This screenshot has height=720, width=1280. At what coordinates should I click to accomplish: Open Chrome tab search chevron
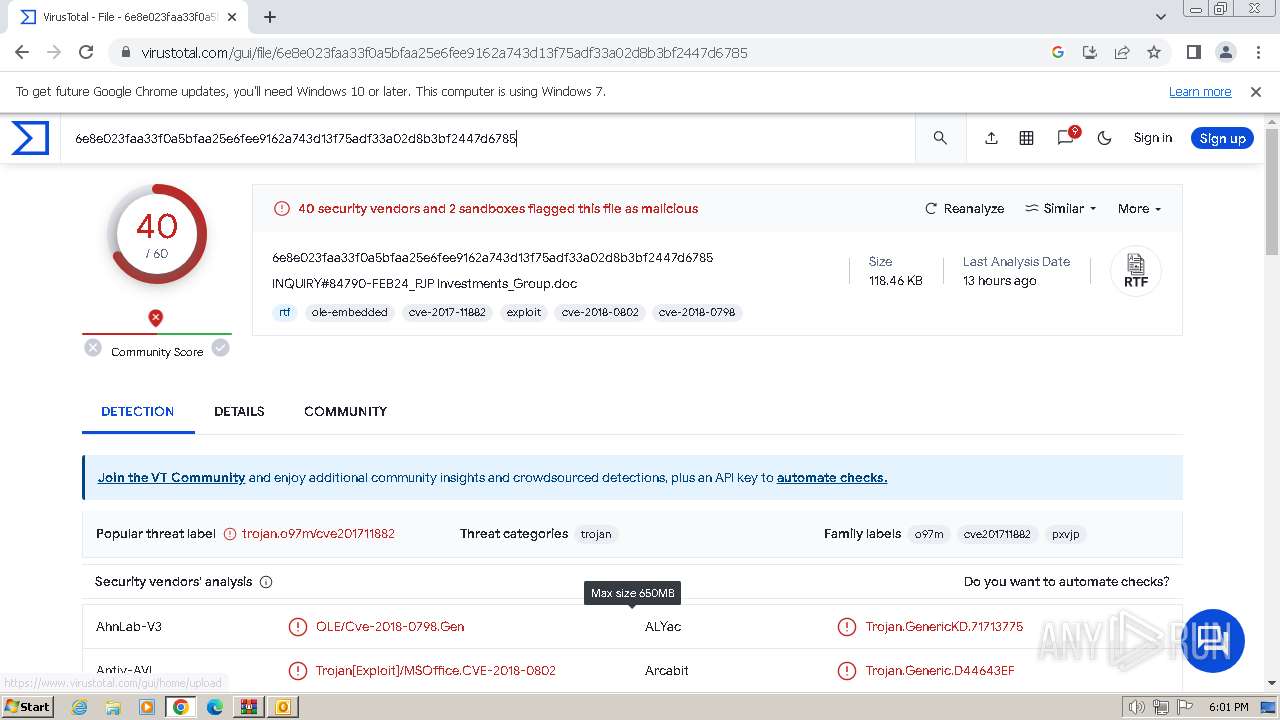click(x=1161, y=17)
